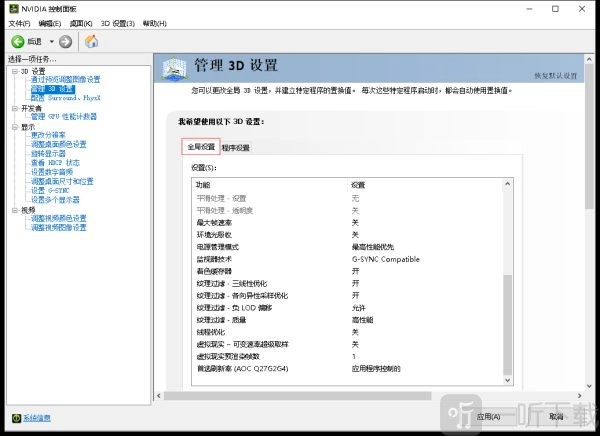Collapse the 3D 设置 tree node
This screenshot has width=600, height=436.
coord(14,71)
